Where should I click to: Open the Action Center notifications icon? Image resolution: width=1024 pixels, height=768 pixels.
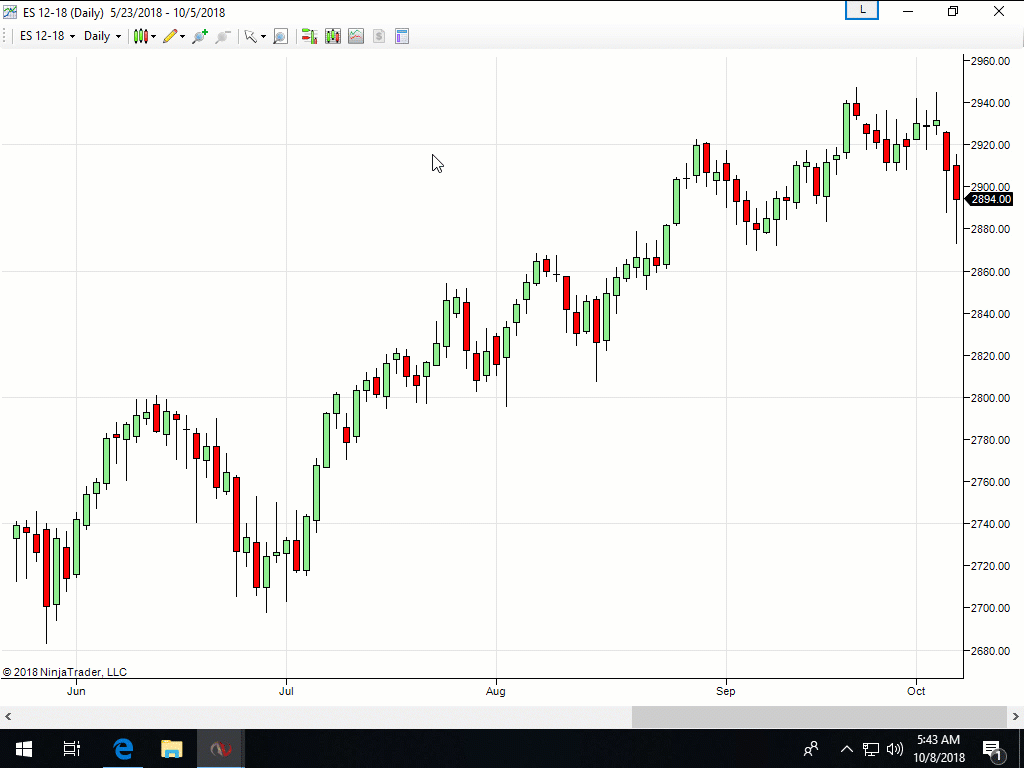[x=993, y=749]
